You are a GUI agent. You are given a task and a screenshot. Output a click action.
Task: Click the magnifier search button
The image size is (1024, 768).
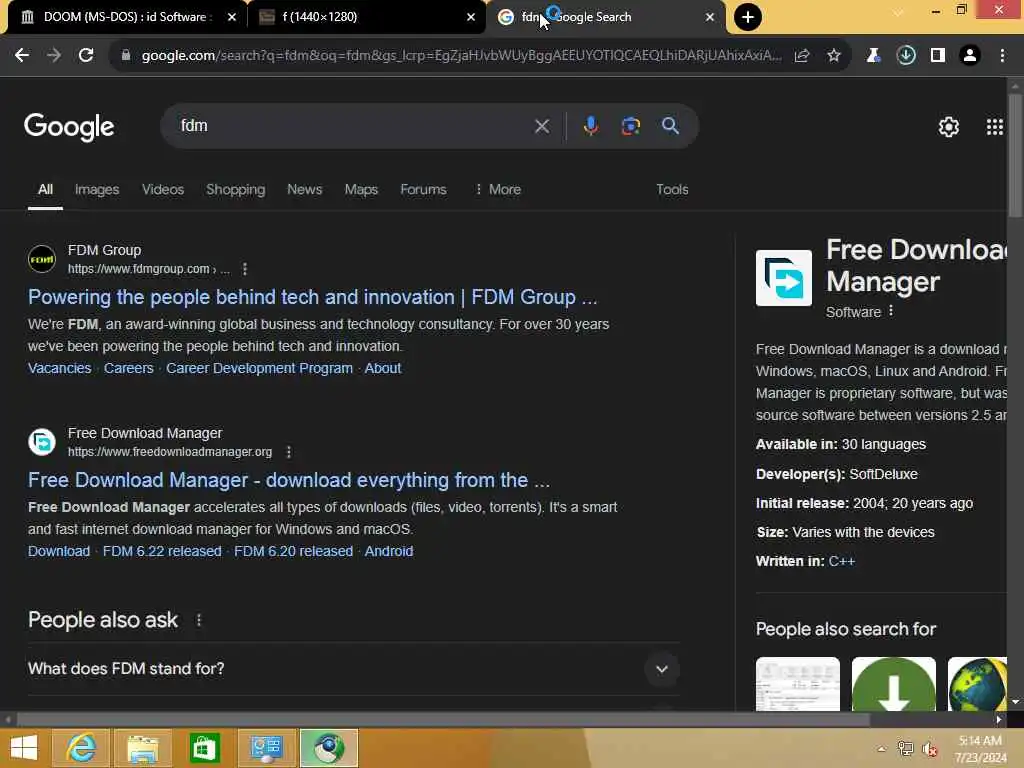pos(670,126)
